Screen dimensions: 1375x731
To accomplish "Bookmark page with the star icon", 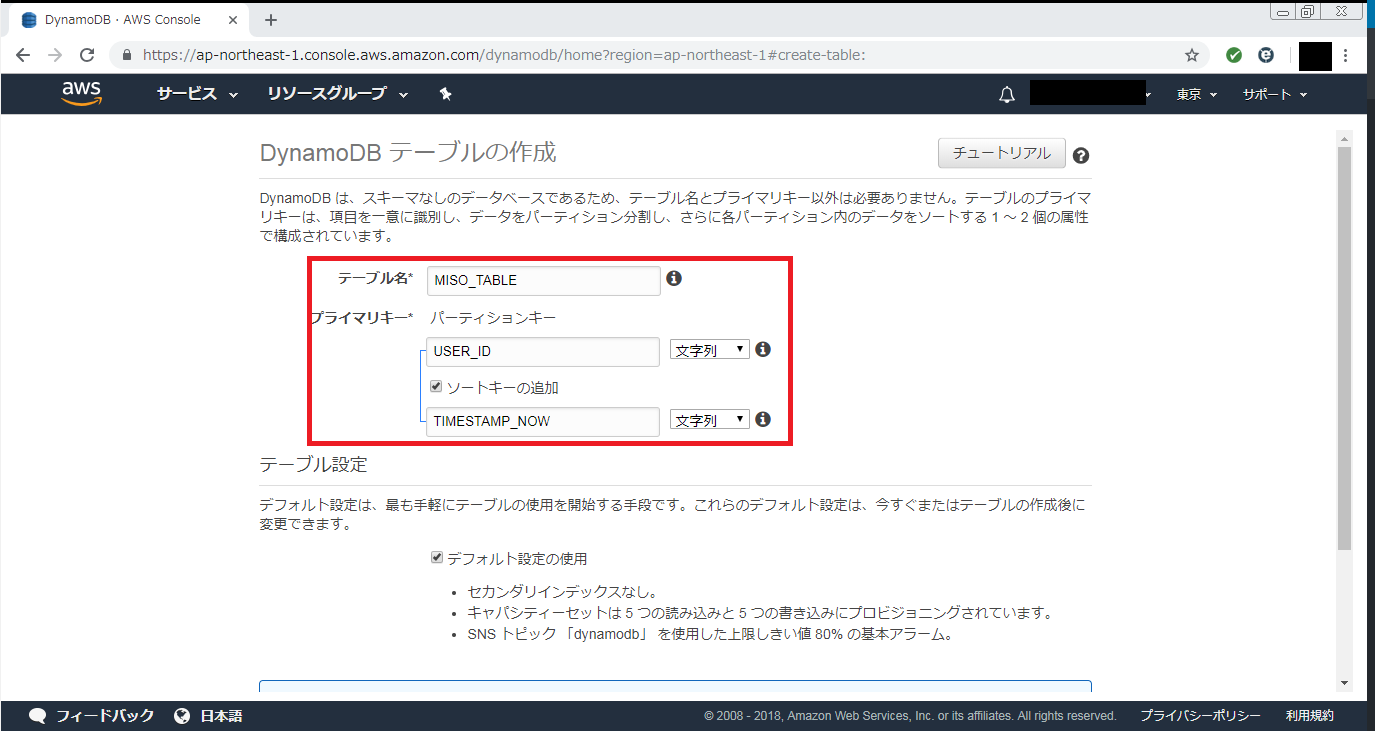I will pos(1191,55).
